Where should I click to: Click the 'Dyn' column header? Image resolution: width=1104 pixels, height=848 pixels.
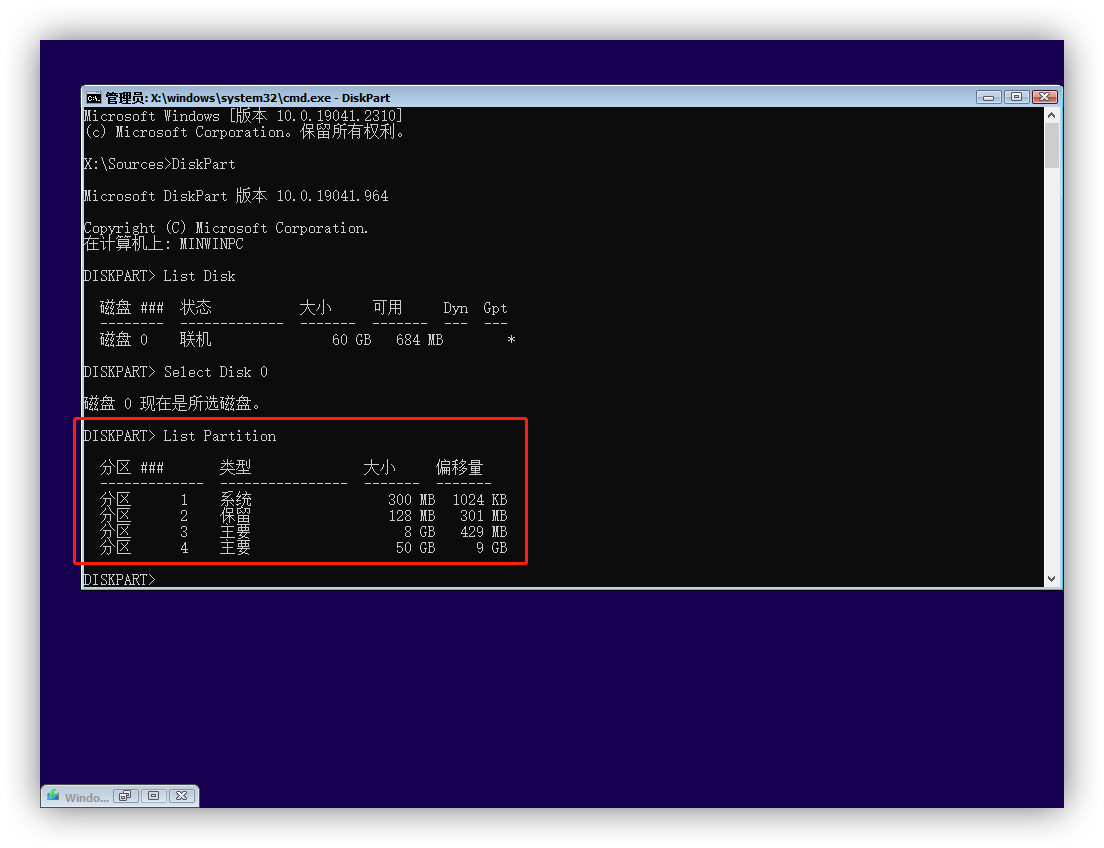(456, 308)
